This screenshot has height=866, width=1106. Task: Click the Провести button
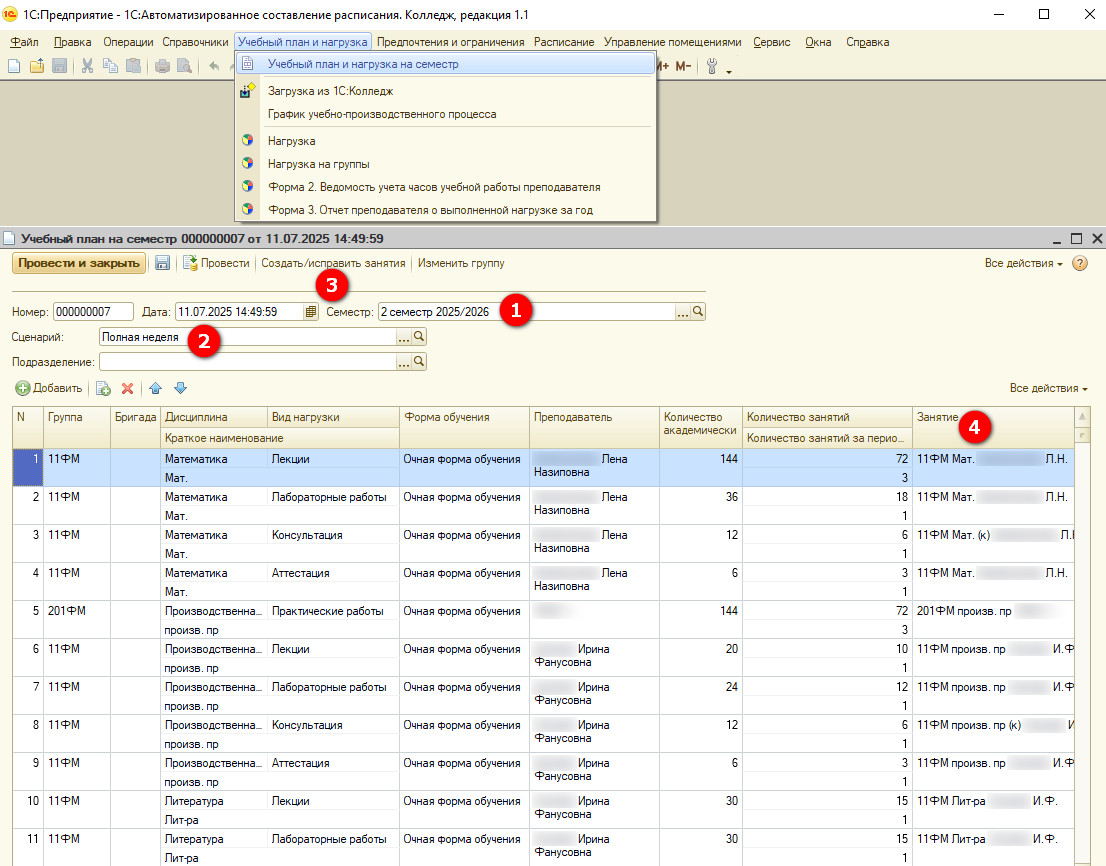(x=217, y=263)
